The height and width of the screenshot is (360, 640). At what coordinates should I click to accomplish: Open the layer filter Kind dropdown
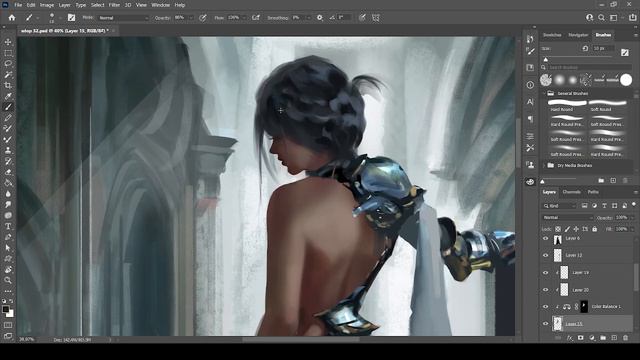point(559,206)
